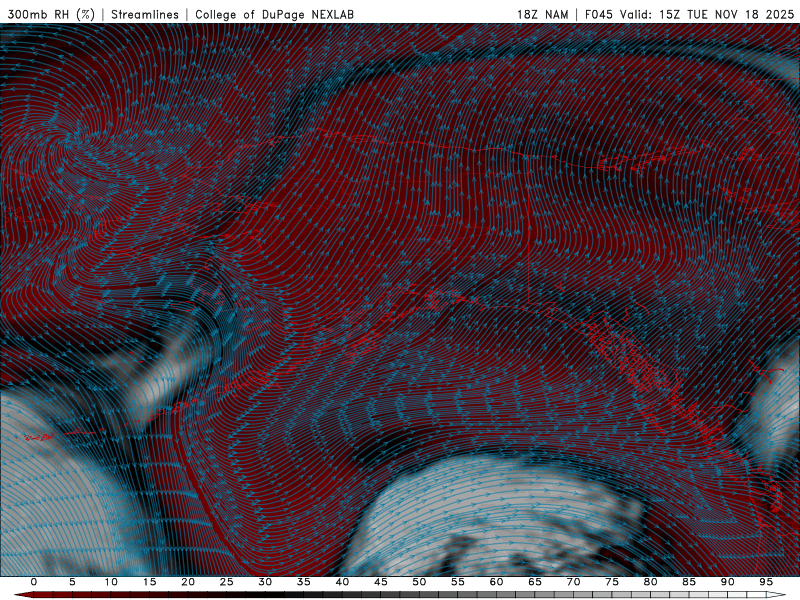Click the 10 label on color scale
Screen dimensions: 800x600
tap(111, 582)
